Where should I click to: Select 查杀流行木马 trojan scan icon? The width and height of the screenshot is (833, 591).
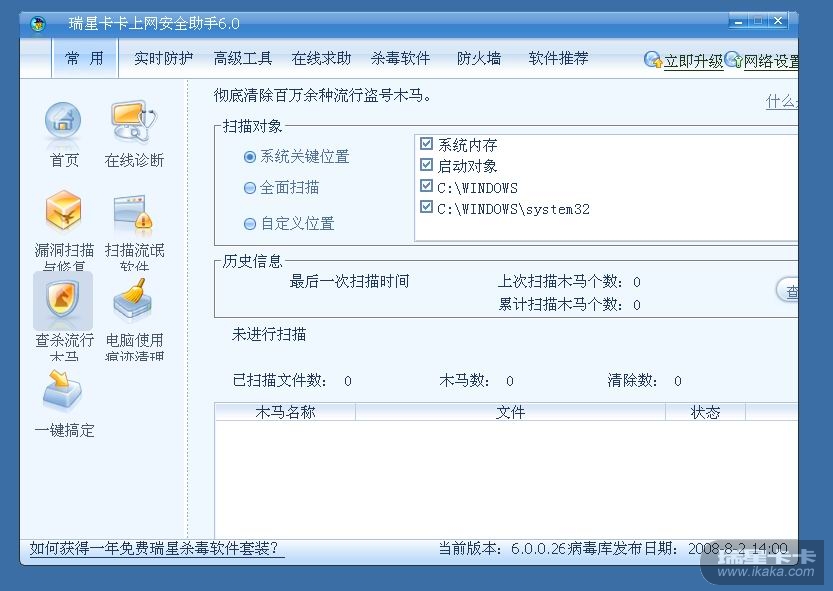point(63,299)
